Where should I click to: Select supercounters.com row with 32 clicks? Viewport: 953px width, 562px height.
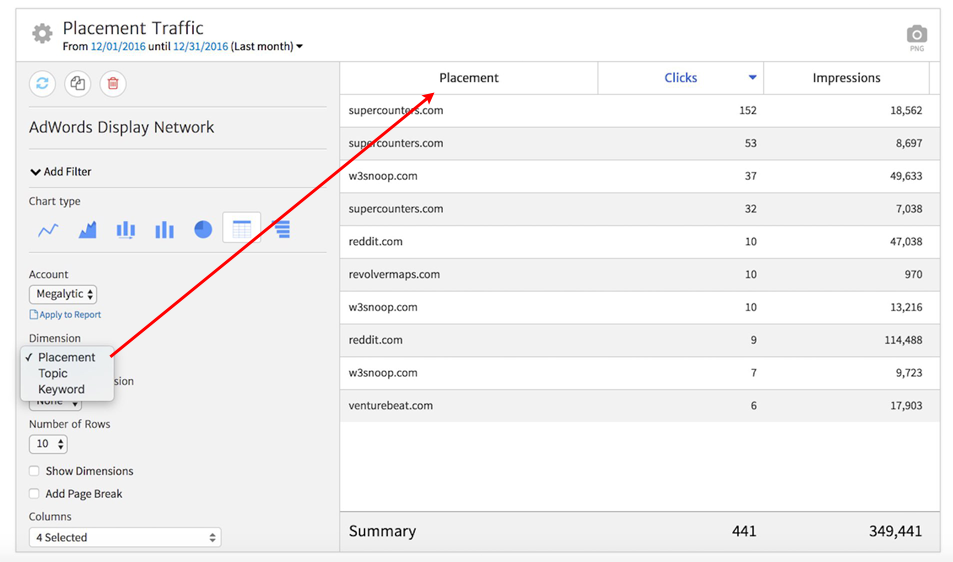point(639,209)
